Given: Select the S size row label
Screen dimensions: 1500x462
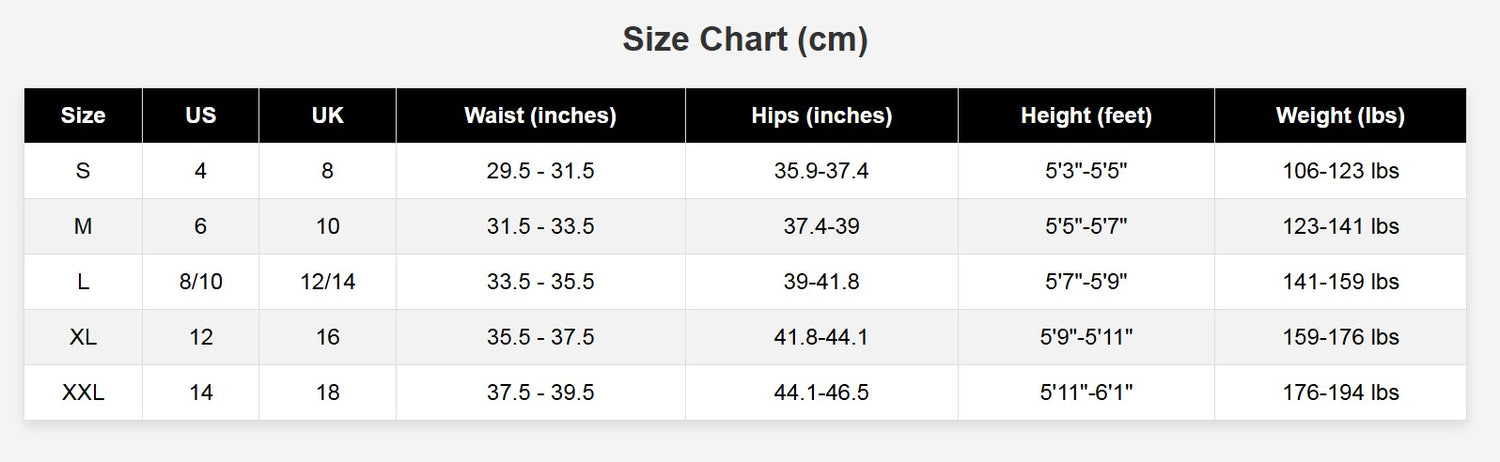Looking at the screenshot, I should pos(83,171).
